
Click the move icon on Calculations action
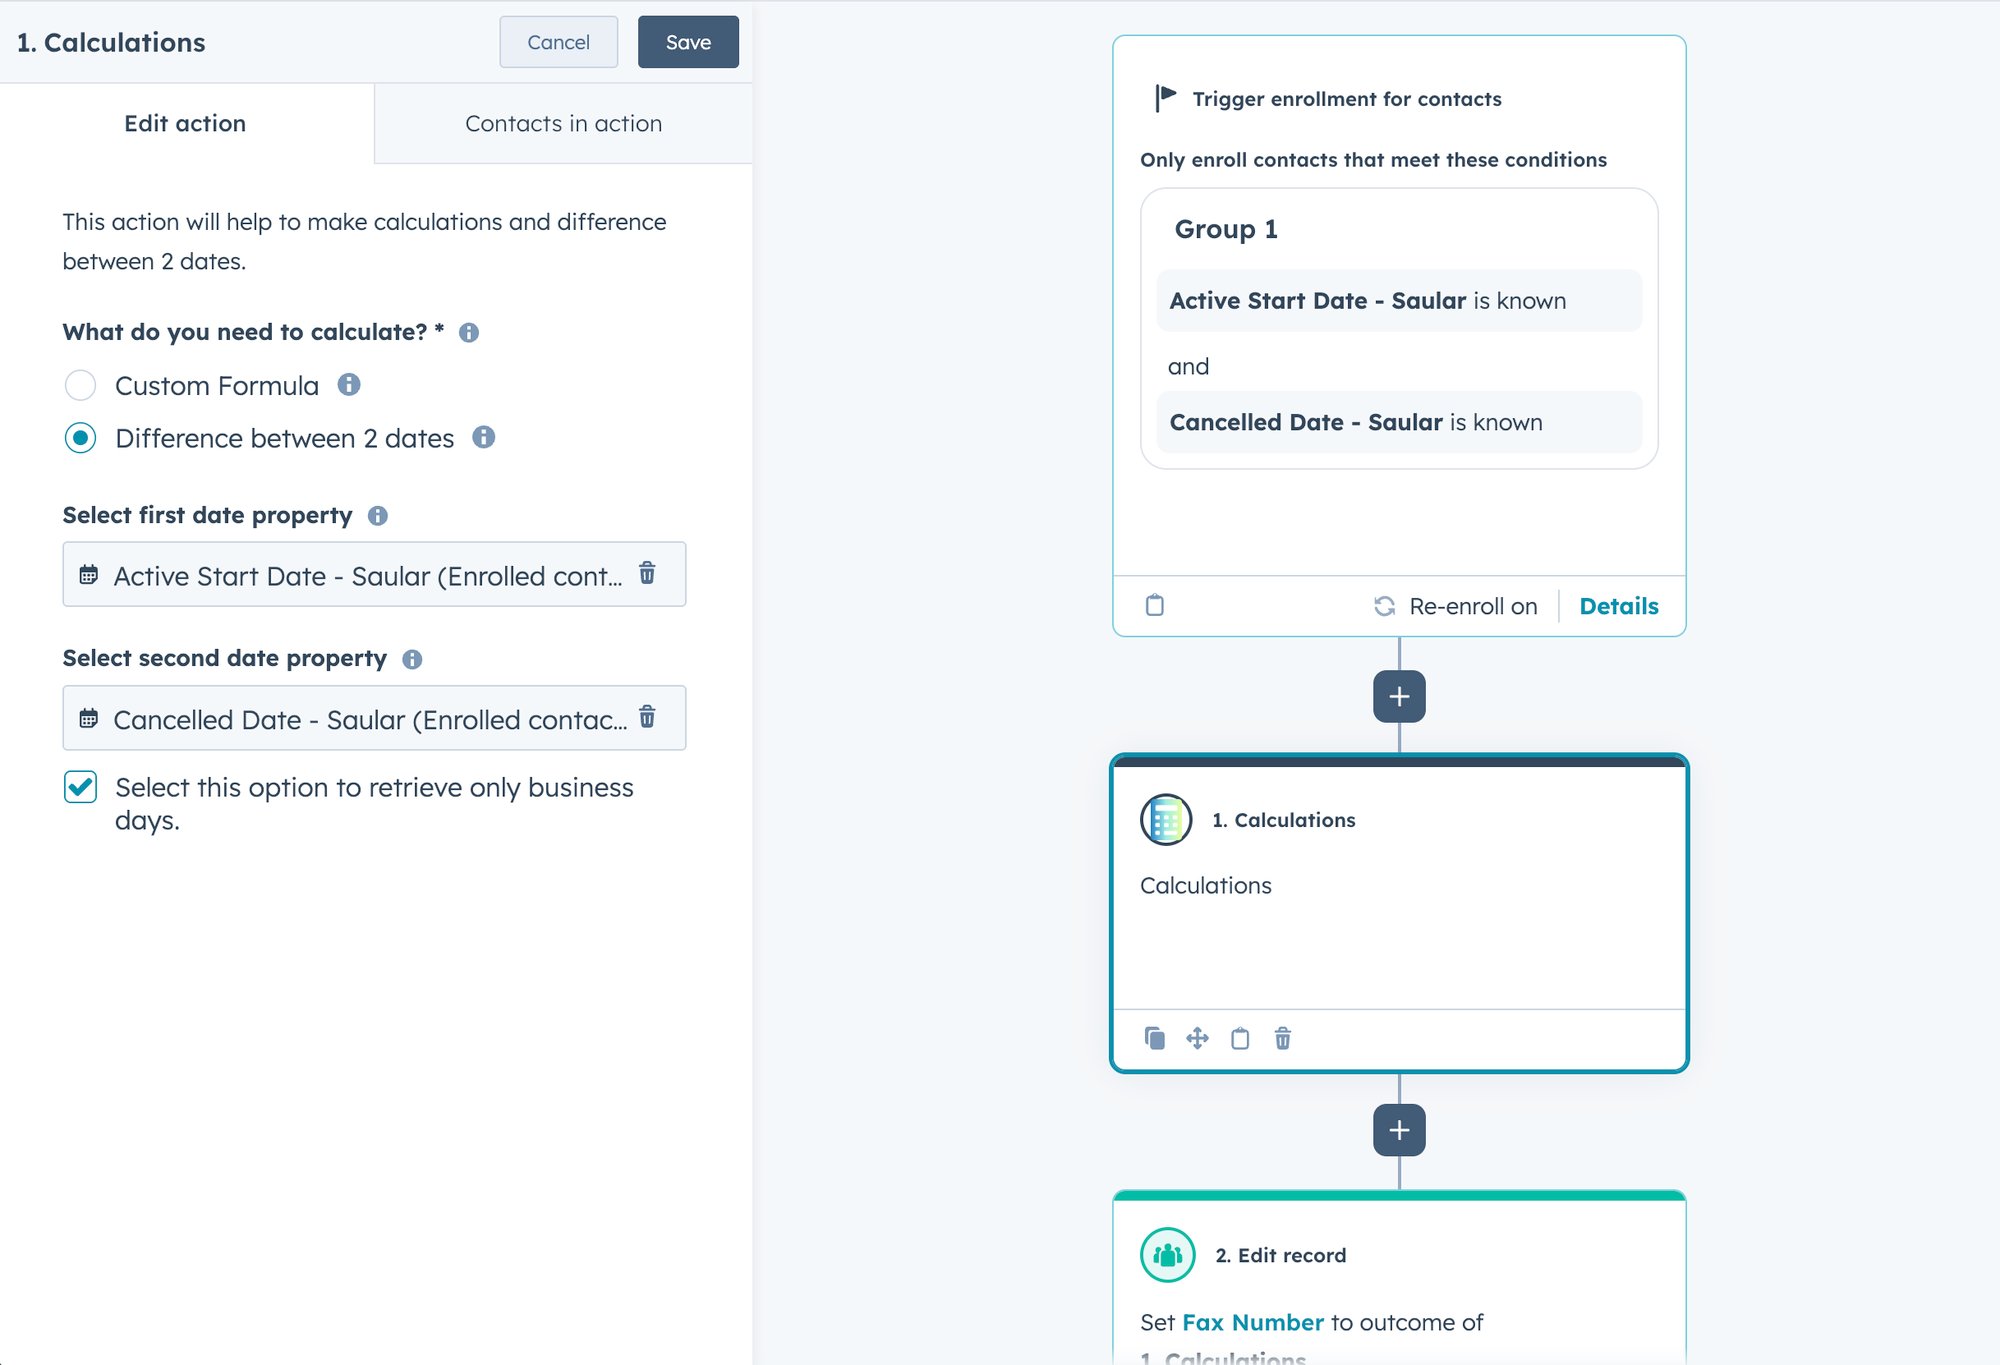coord(1197,1039)
